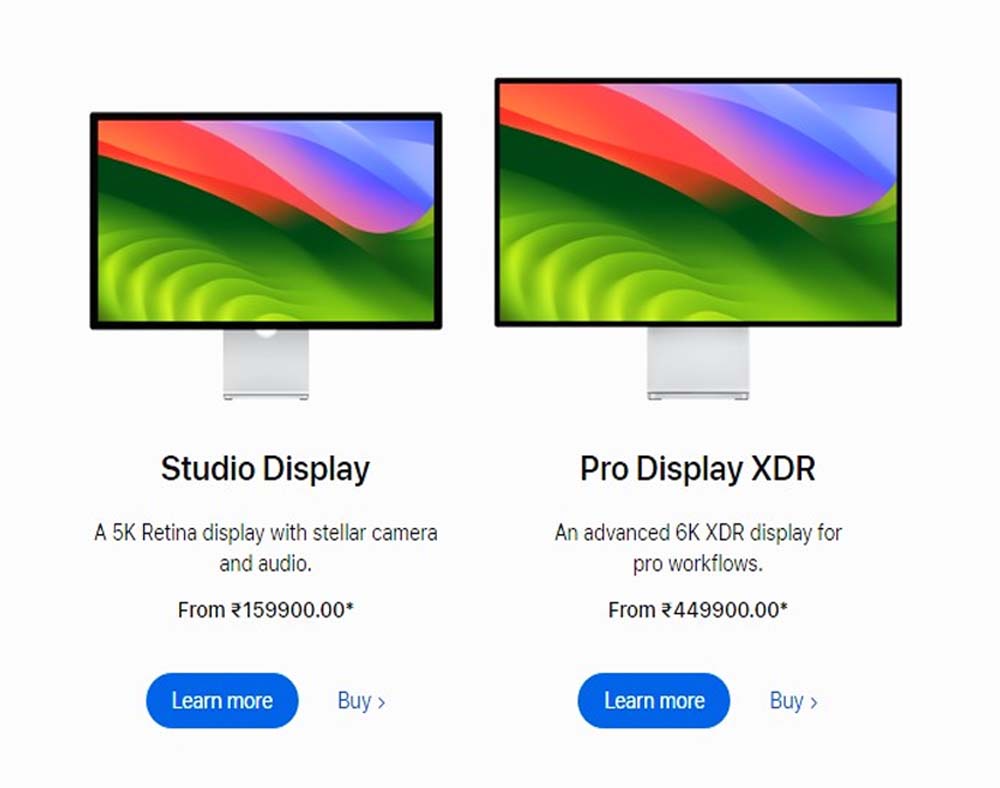The width and height of the screenshot is (1000, 788).
Task: Click the Pro Display XDR price ₹449900.00
Action: (720, 610)
